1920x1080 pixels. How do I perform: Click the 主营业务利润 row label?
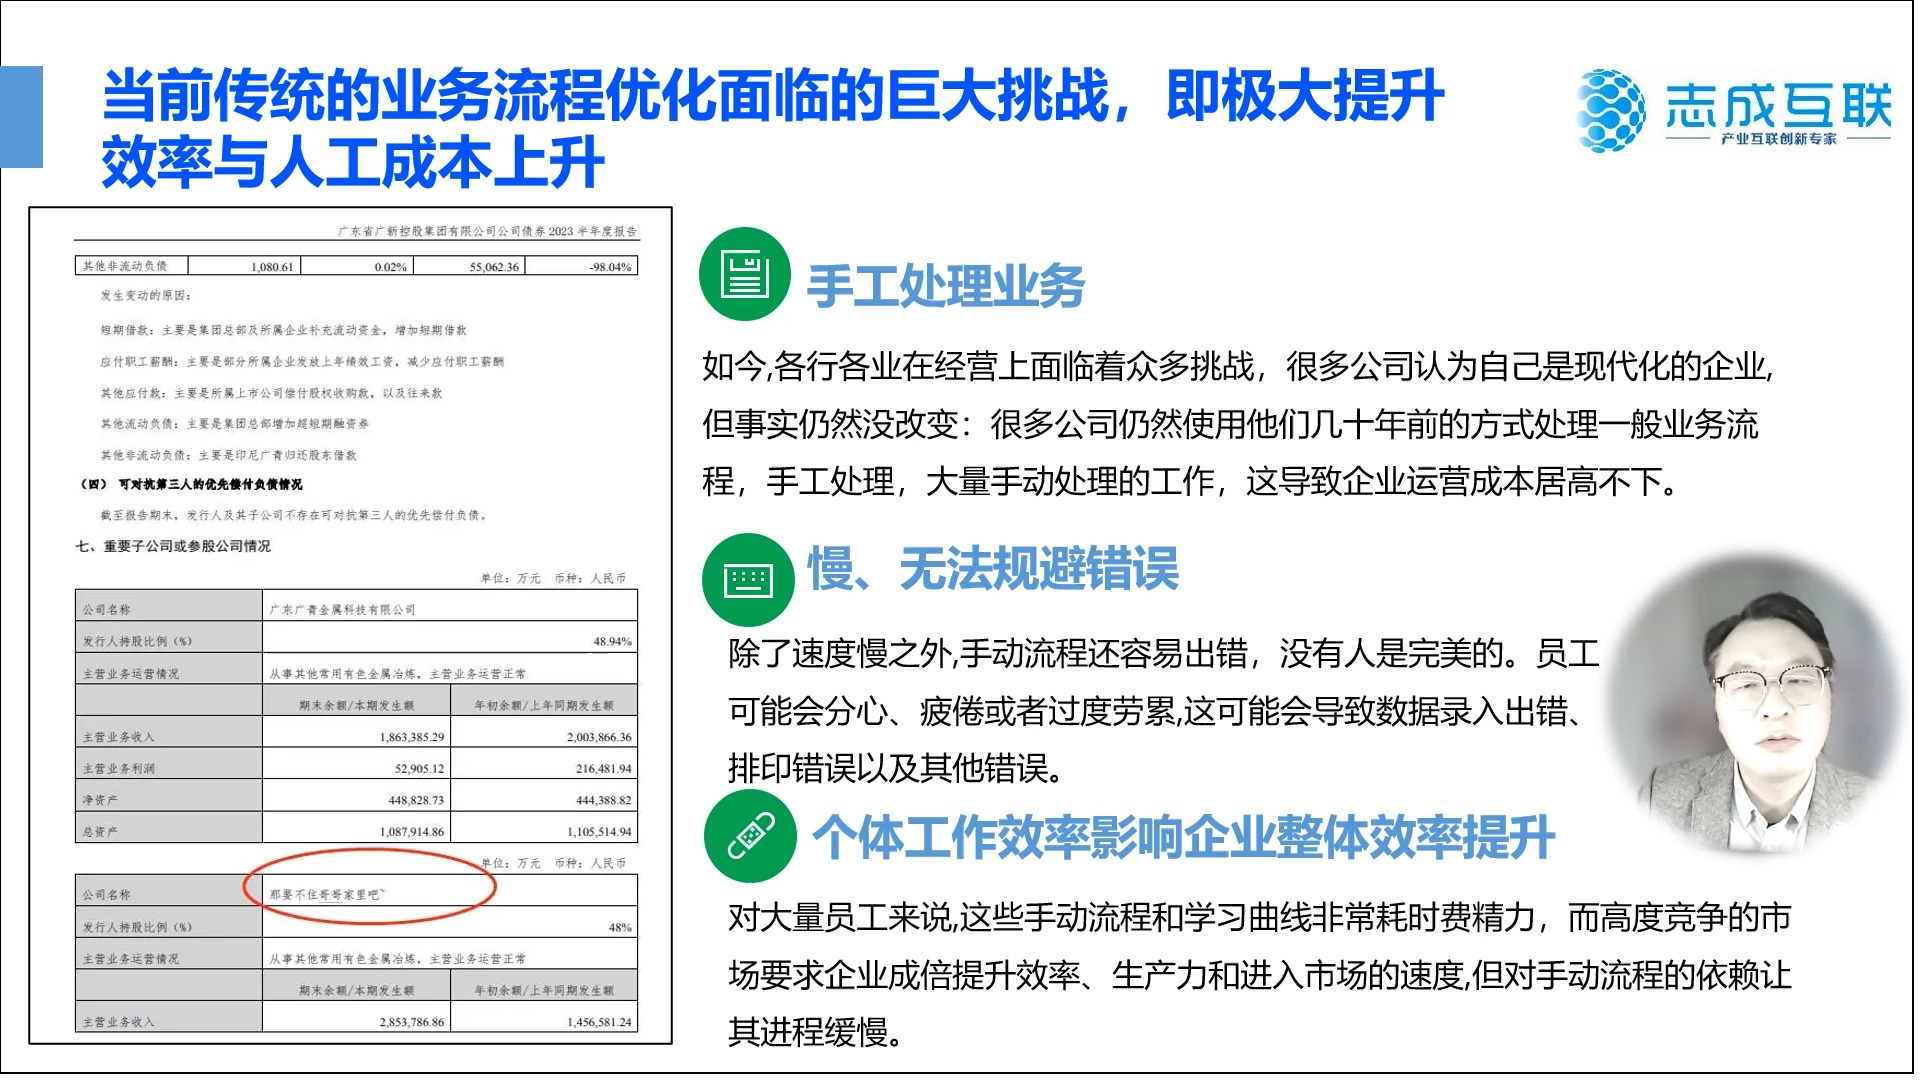pyautogui.click(x=119, y=769)
